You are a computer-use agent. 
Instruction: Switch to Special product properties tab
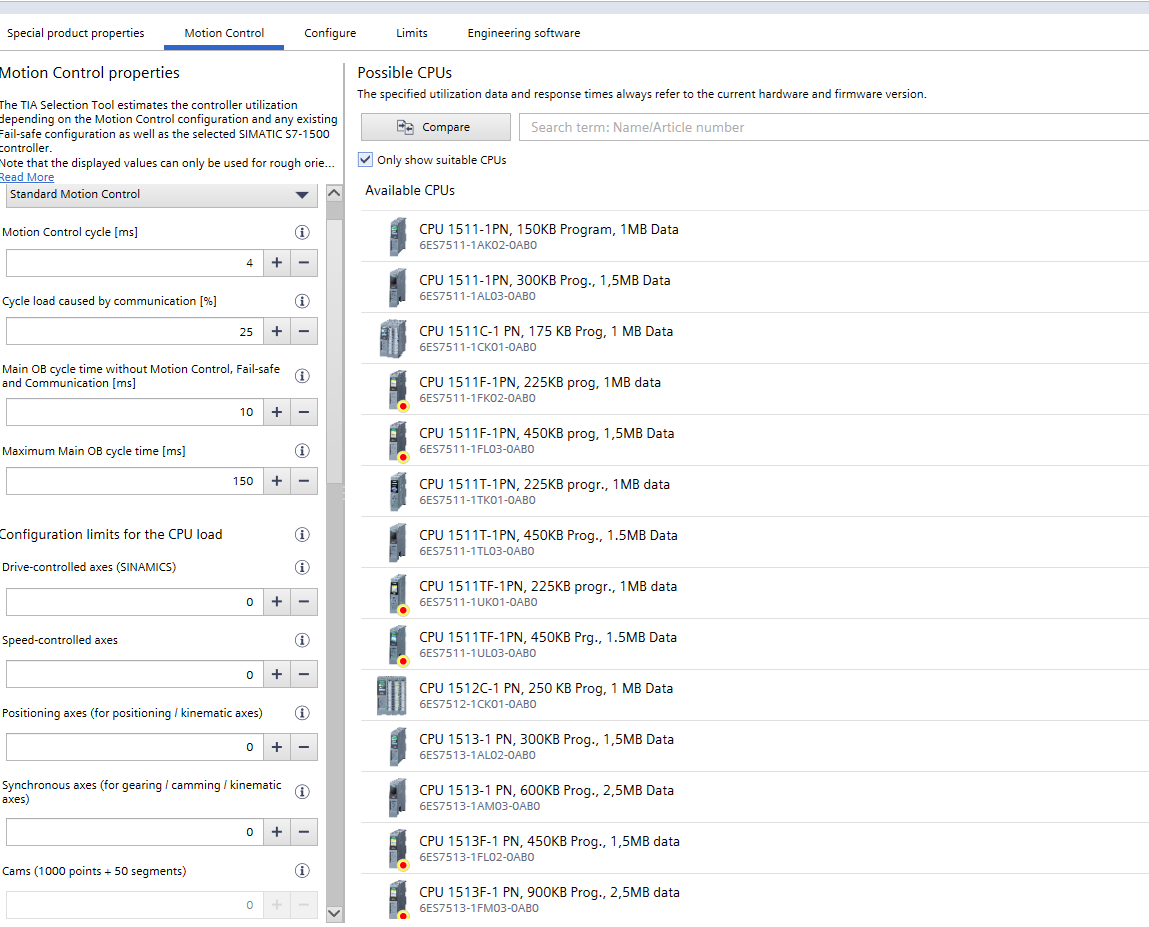pyautogui.click(x=75, y=33)
